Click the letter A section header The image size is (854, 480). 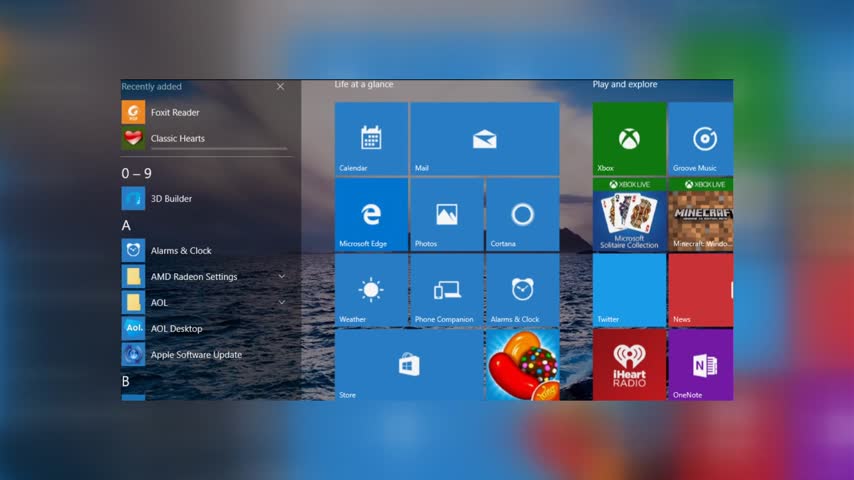pos(127,225)
